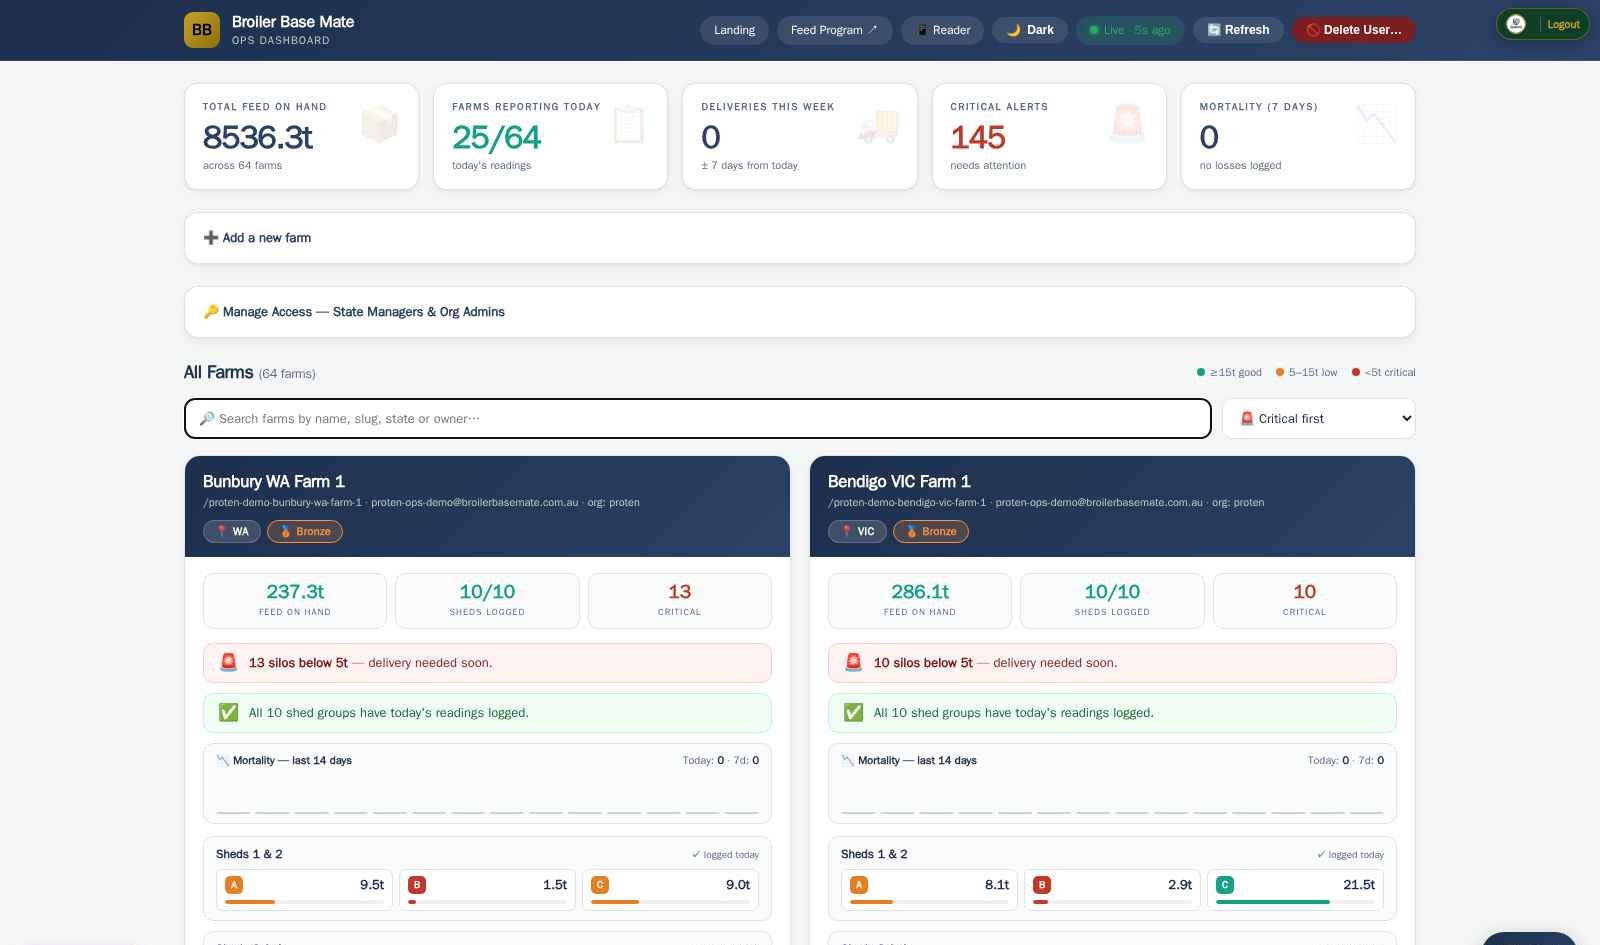Viewport: 1600px width, 945px height.
Task: Click the Logout button
Action: point(1563,24)
